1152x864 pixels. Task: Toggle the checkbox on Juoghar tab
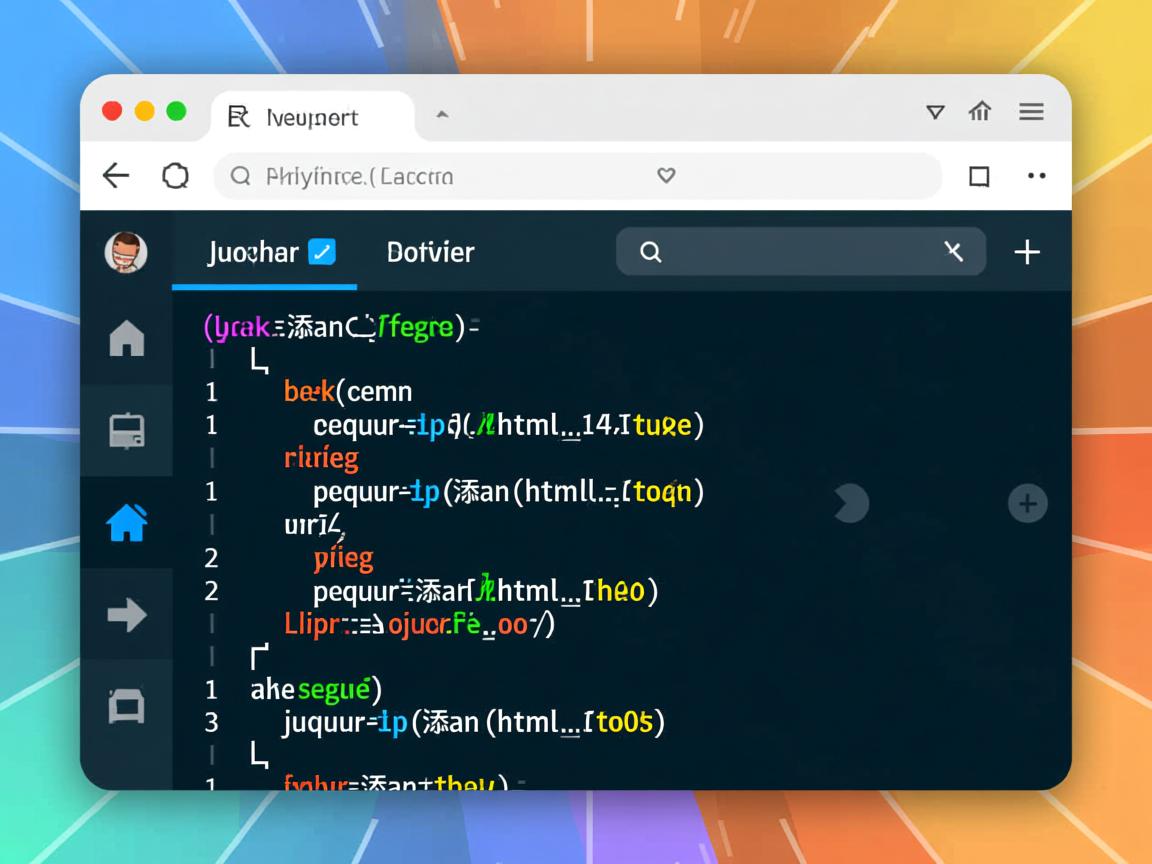pos(322,252)
